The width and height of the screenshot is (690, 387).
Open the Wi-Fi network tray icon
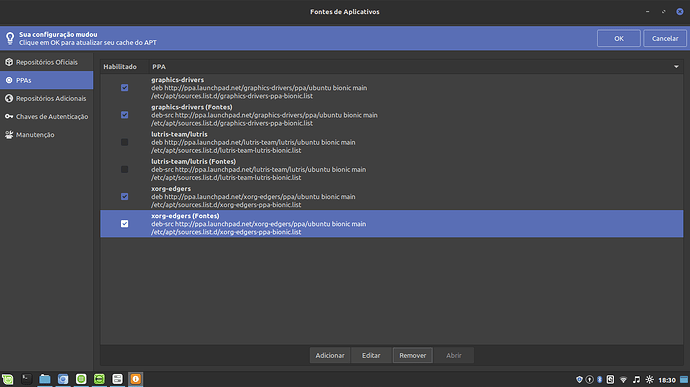tap(623, 380)
